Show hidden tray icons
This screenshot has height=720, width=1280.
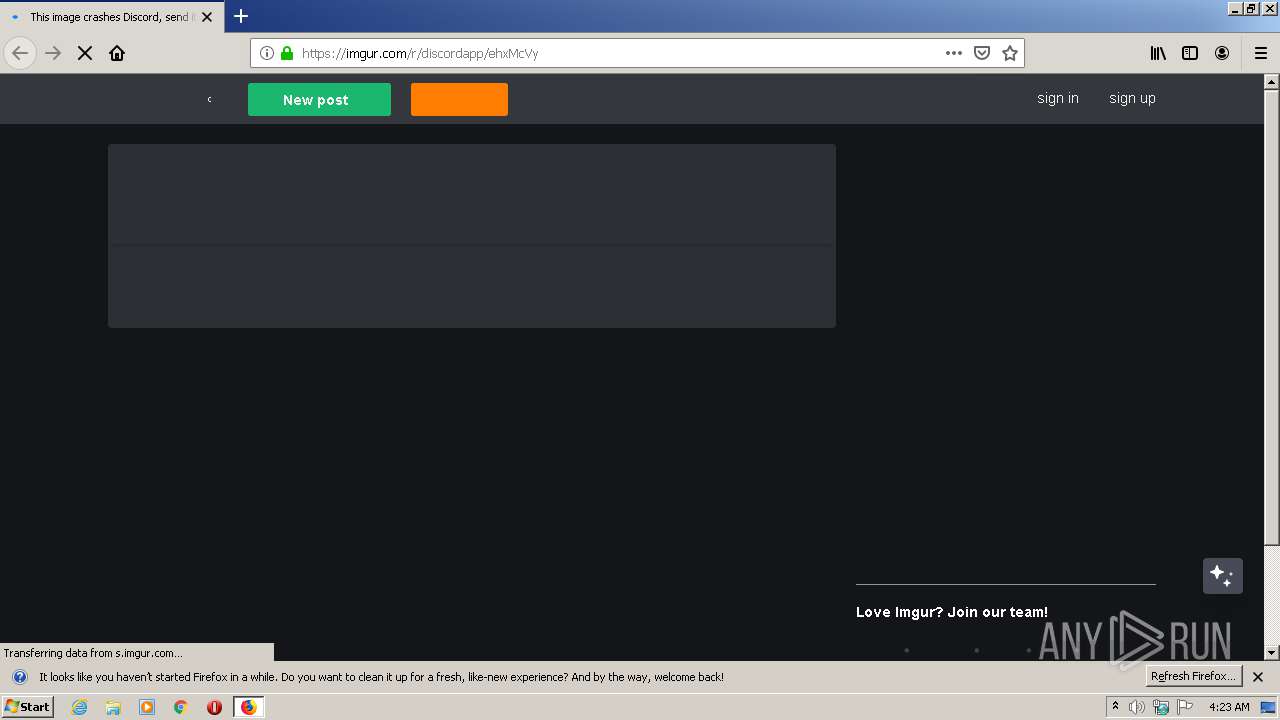[1115, 707]
